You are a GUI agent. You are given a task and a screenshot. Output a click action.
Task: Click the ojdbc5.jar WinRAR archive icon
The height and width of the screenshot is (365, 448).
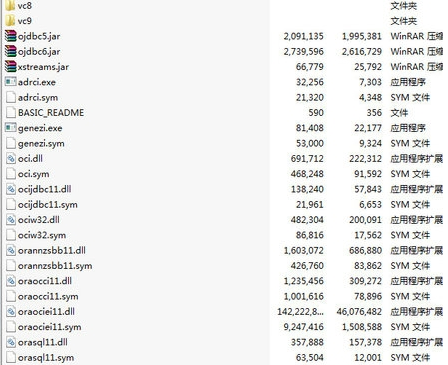coord(11,36)
